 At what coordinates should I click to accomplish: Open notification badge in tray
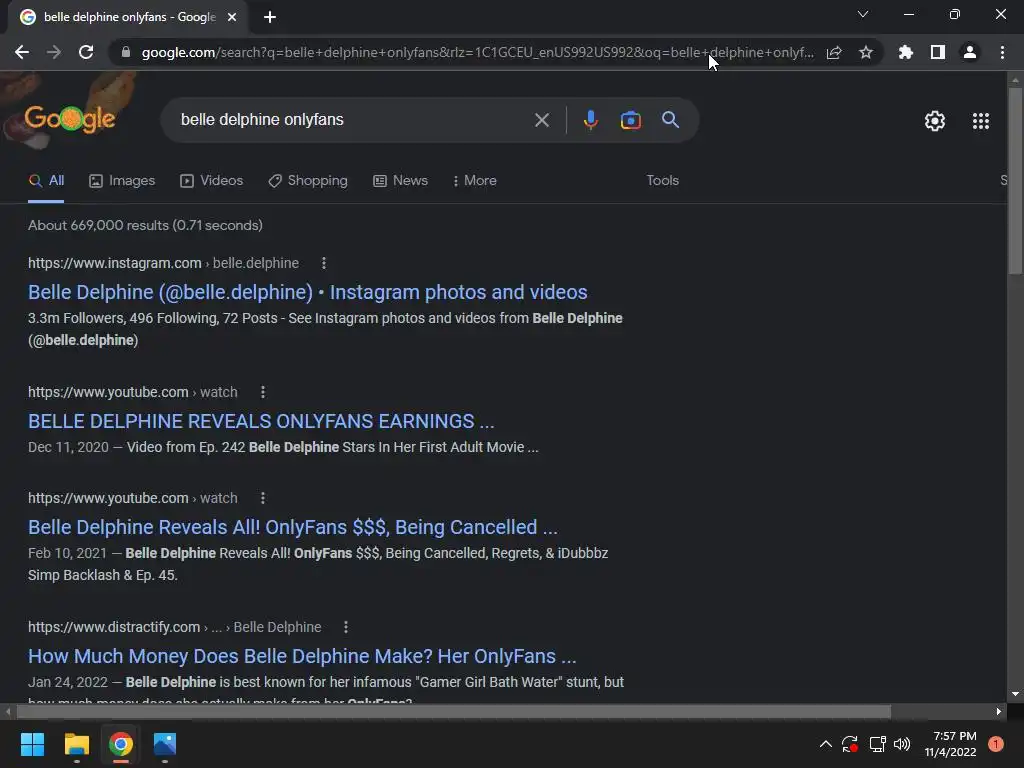(995, 744)
